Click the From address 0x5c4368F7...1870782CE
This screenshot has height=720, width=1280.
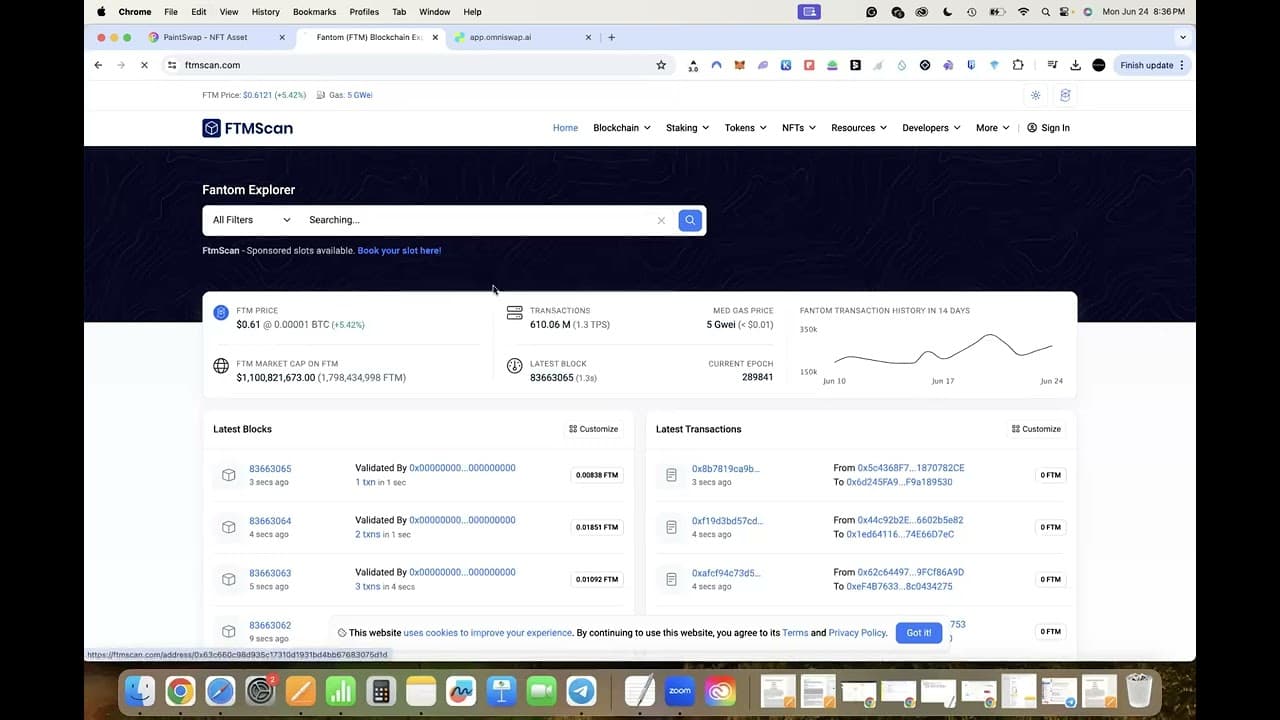point(911,468)
